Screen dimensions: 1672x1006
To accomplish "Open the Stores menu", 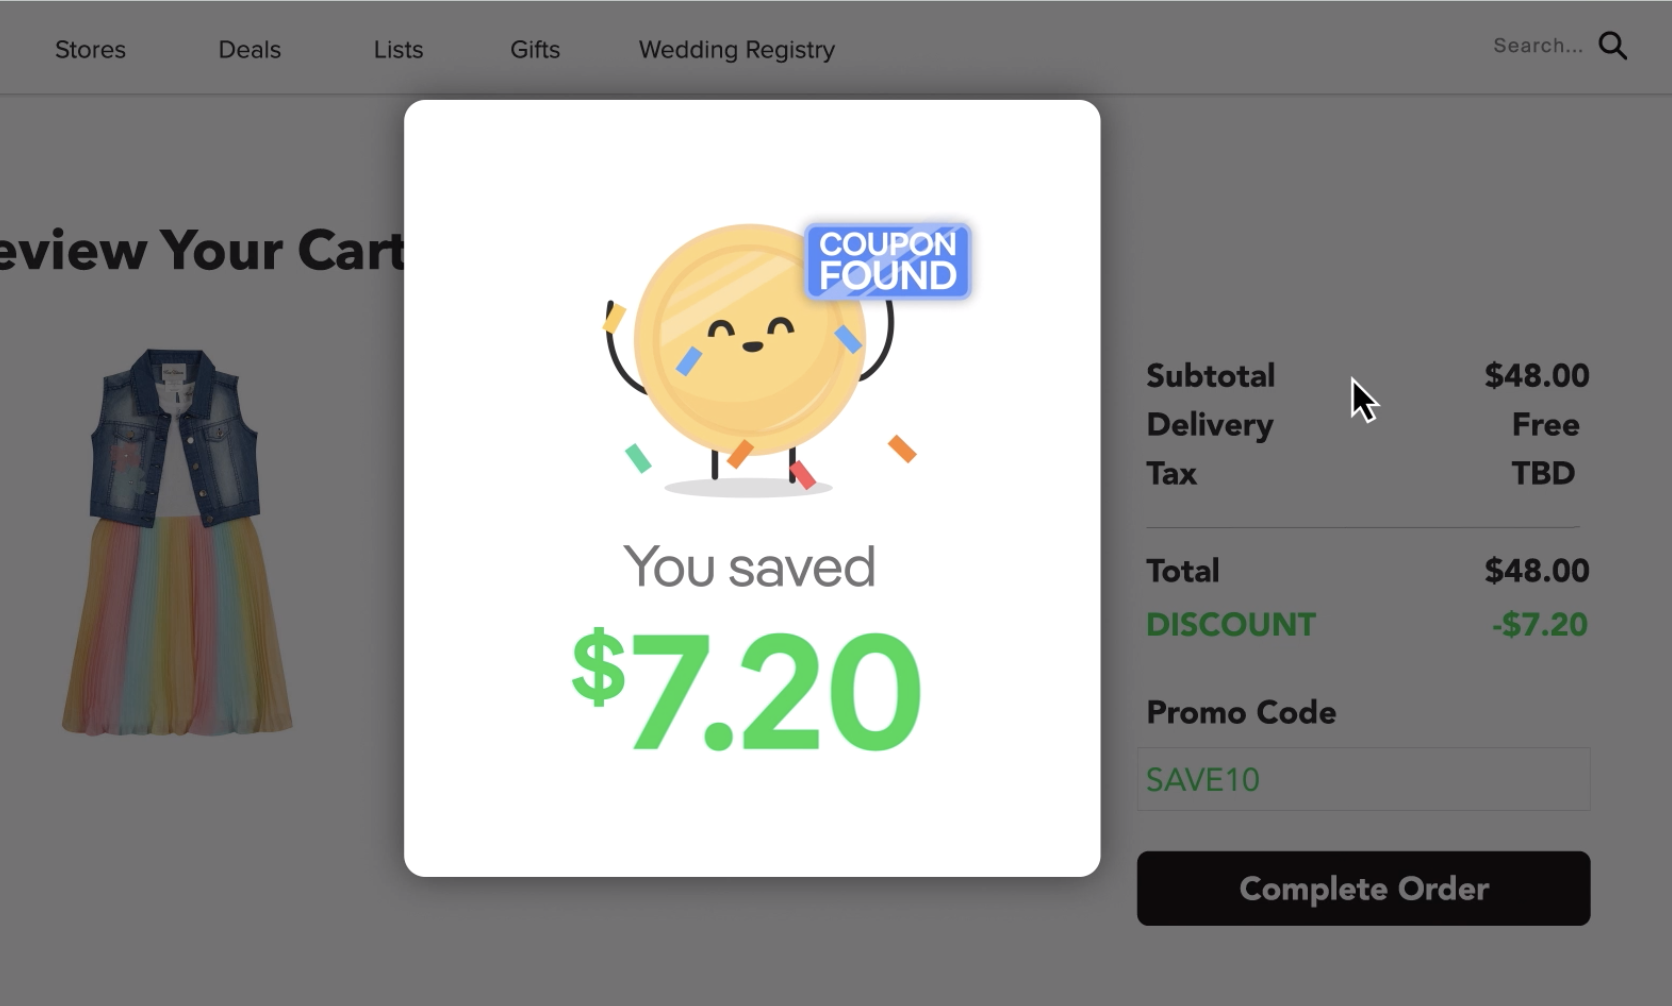I will [x=90, y=49].
